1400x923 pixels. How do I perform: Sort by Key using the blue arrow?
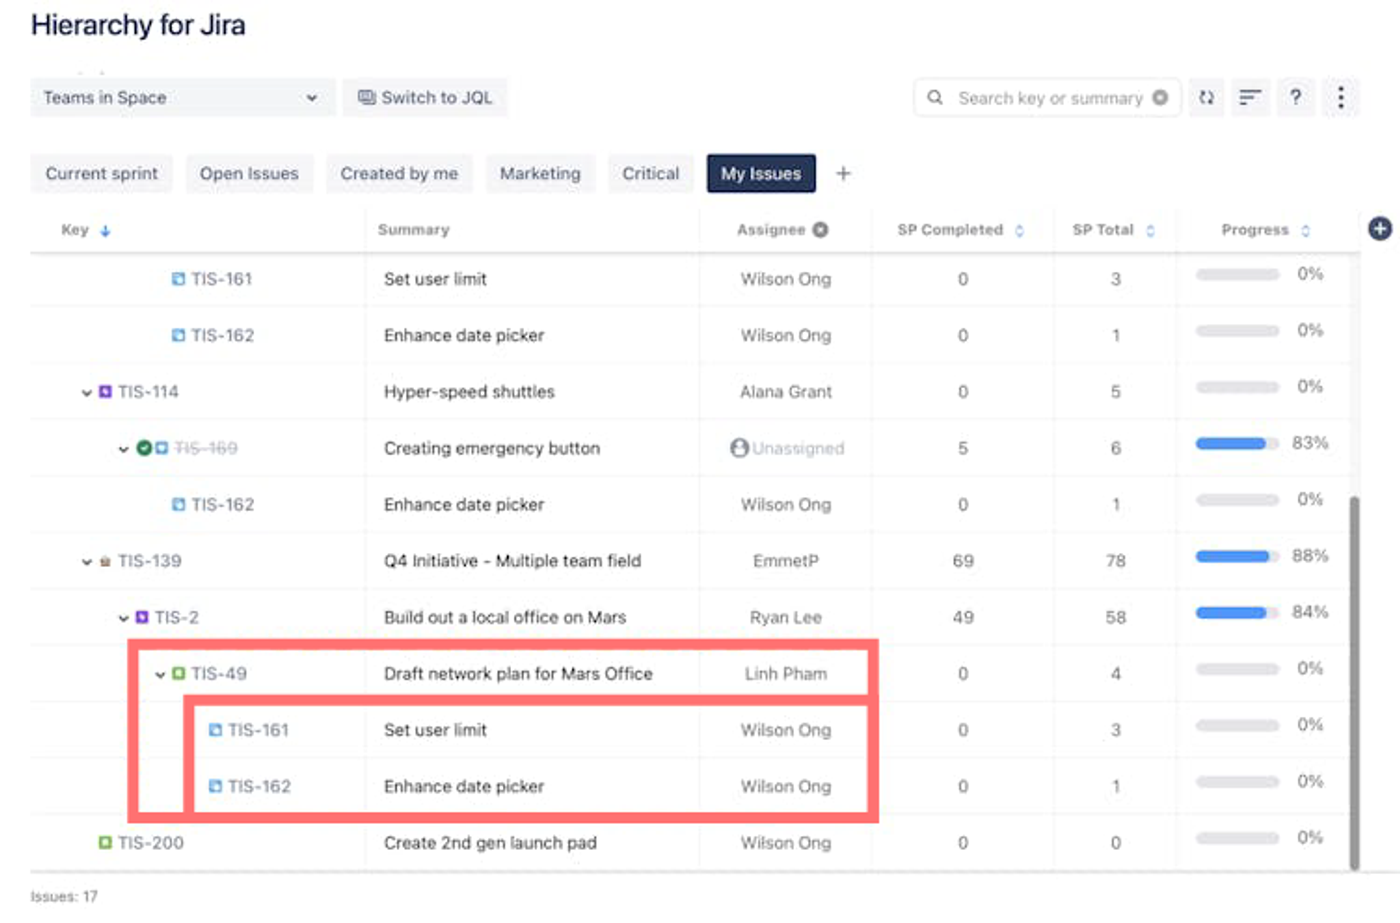click(105, 231)
